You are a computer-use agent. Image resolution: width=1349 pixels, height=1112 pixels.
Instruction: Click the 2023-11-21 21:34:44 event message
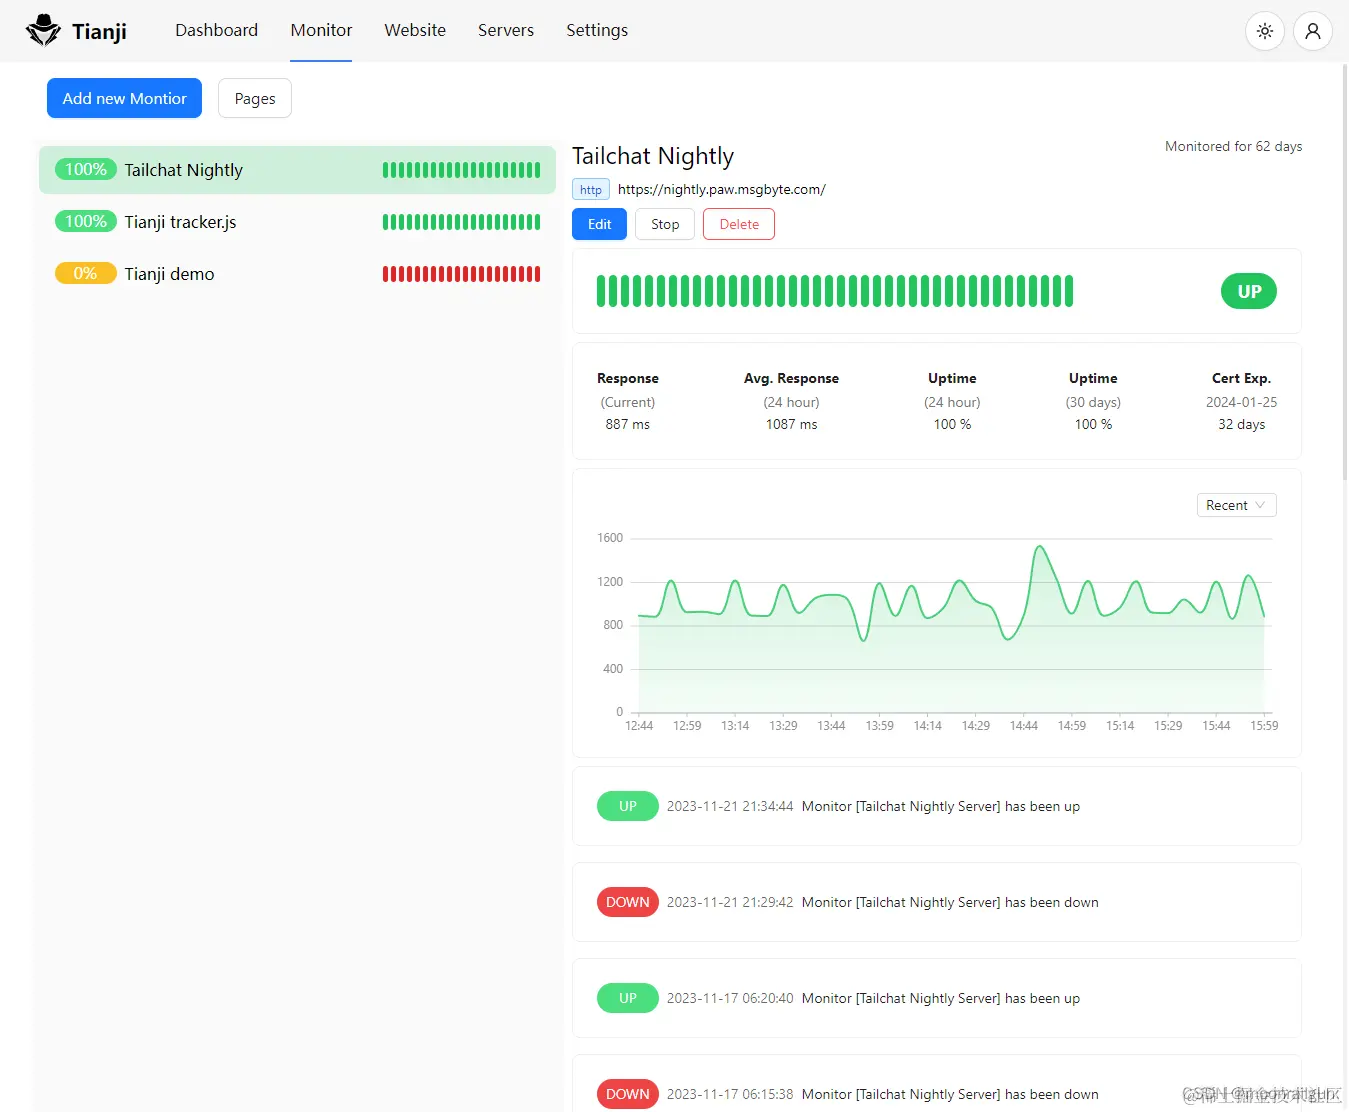[941, 806]
